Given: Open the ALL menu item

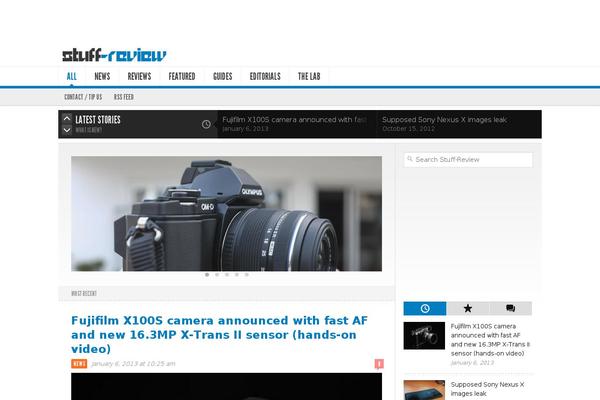Looking at the screenshot, I should 72,77.
